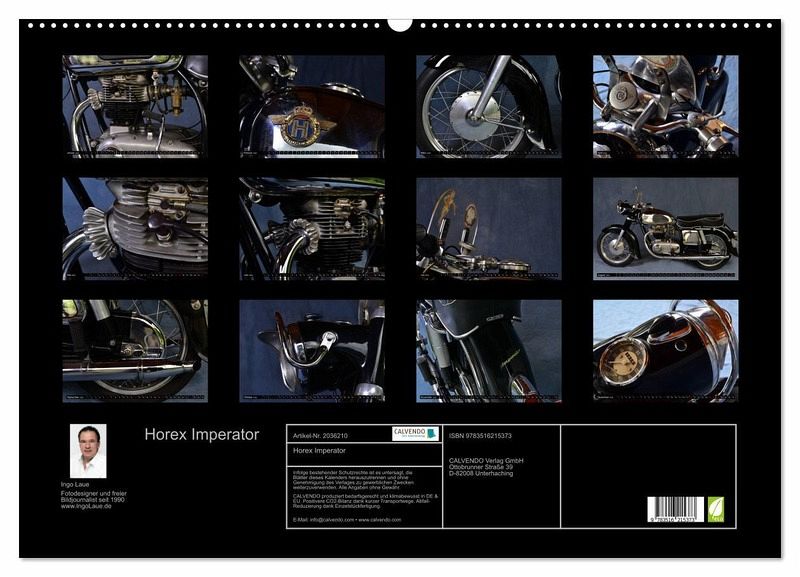Select the Horex tank badge emblem photo
The height and width of the screenshot is (577, 800).
pyautogui.click(x=312, y=107)
